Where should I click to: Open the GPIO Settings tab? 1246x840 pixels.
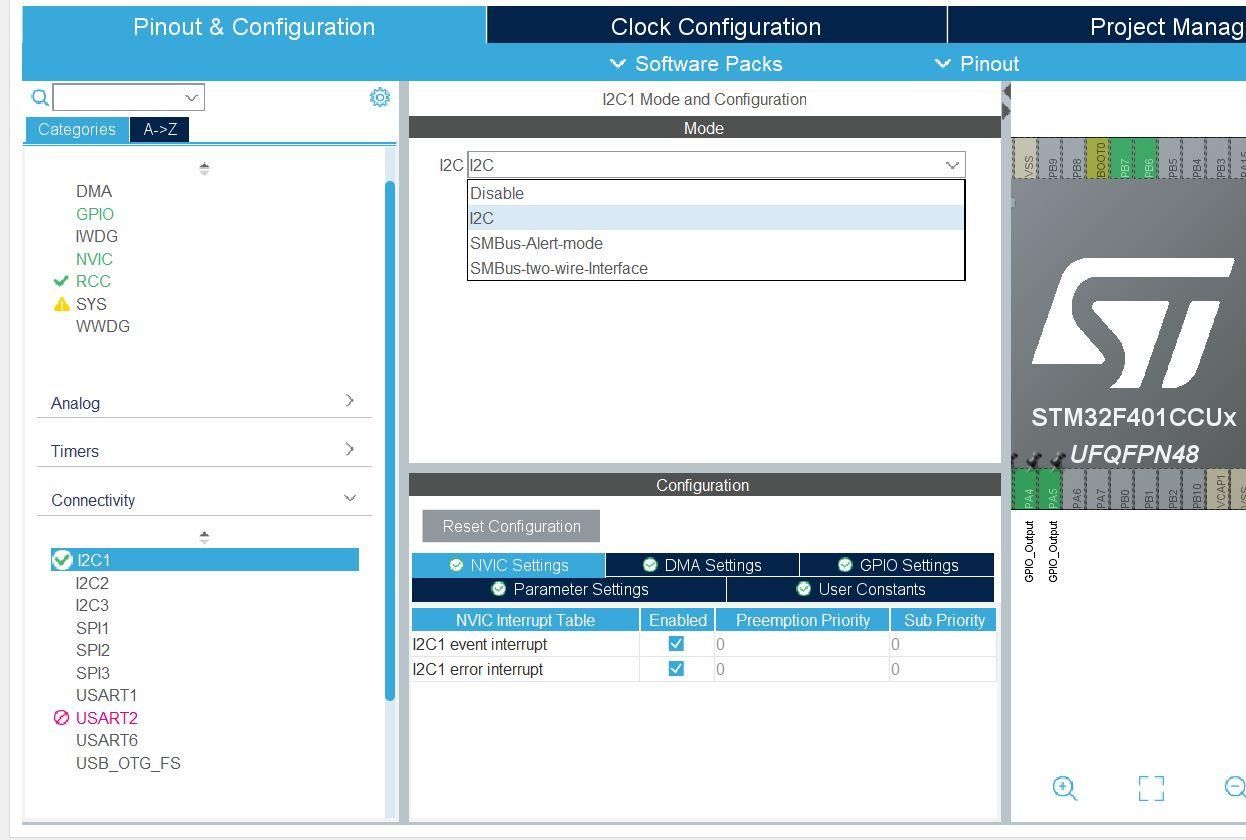point(898,565)
